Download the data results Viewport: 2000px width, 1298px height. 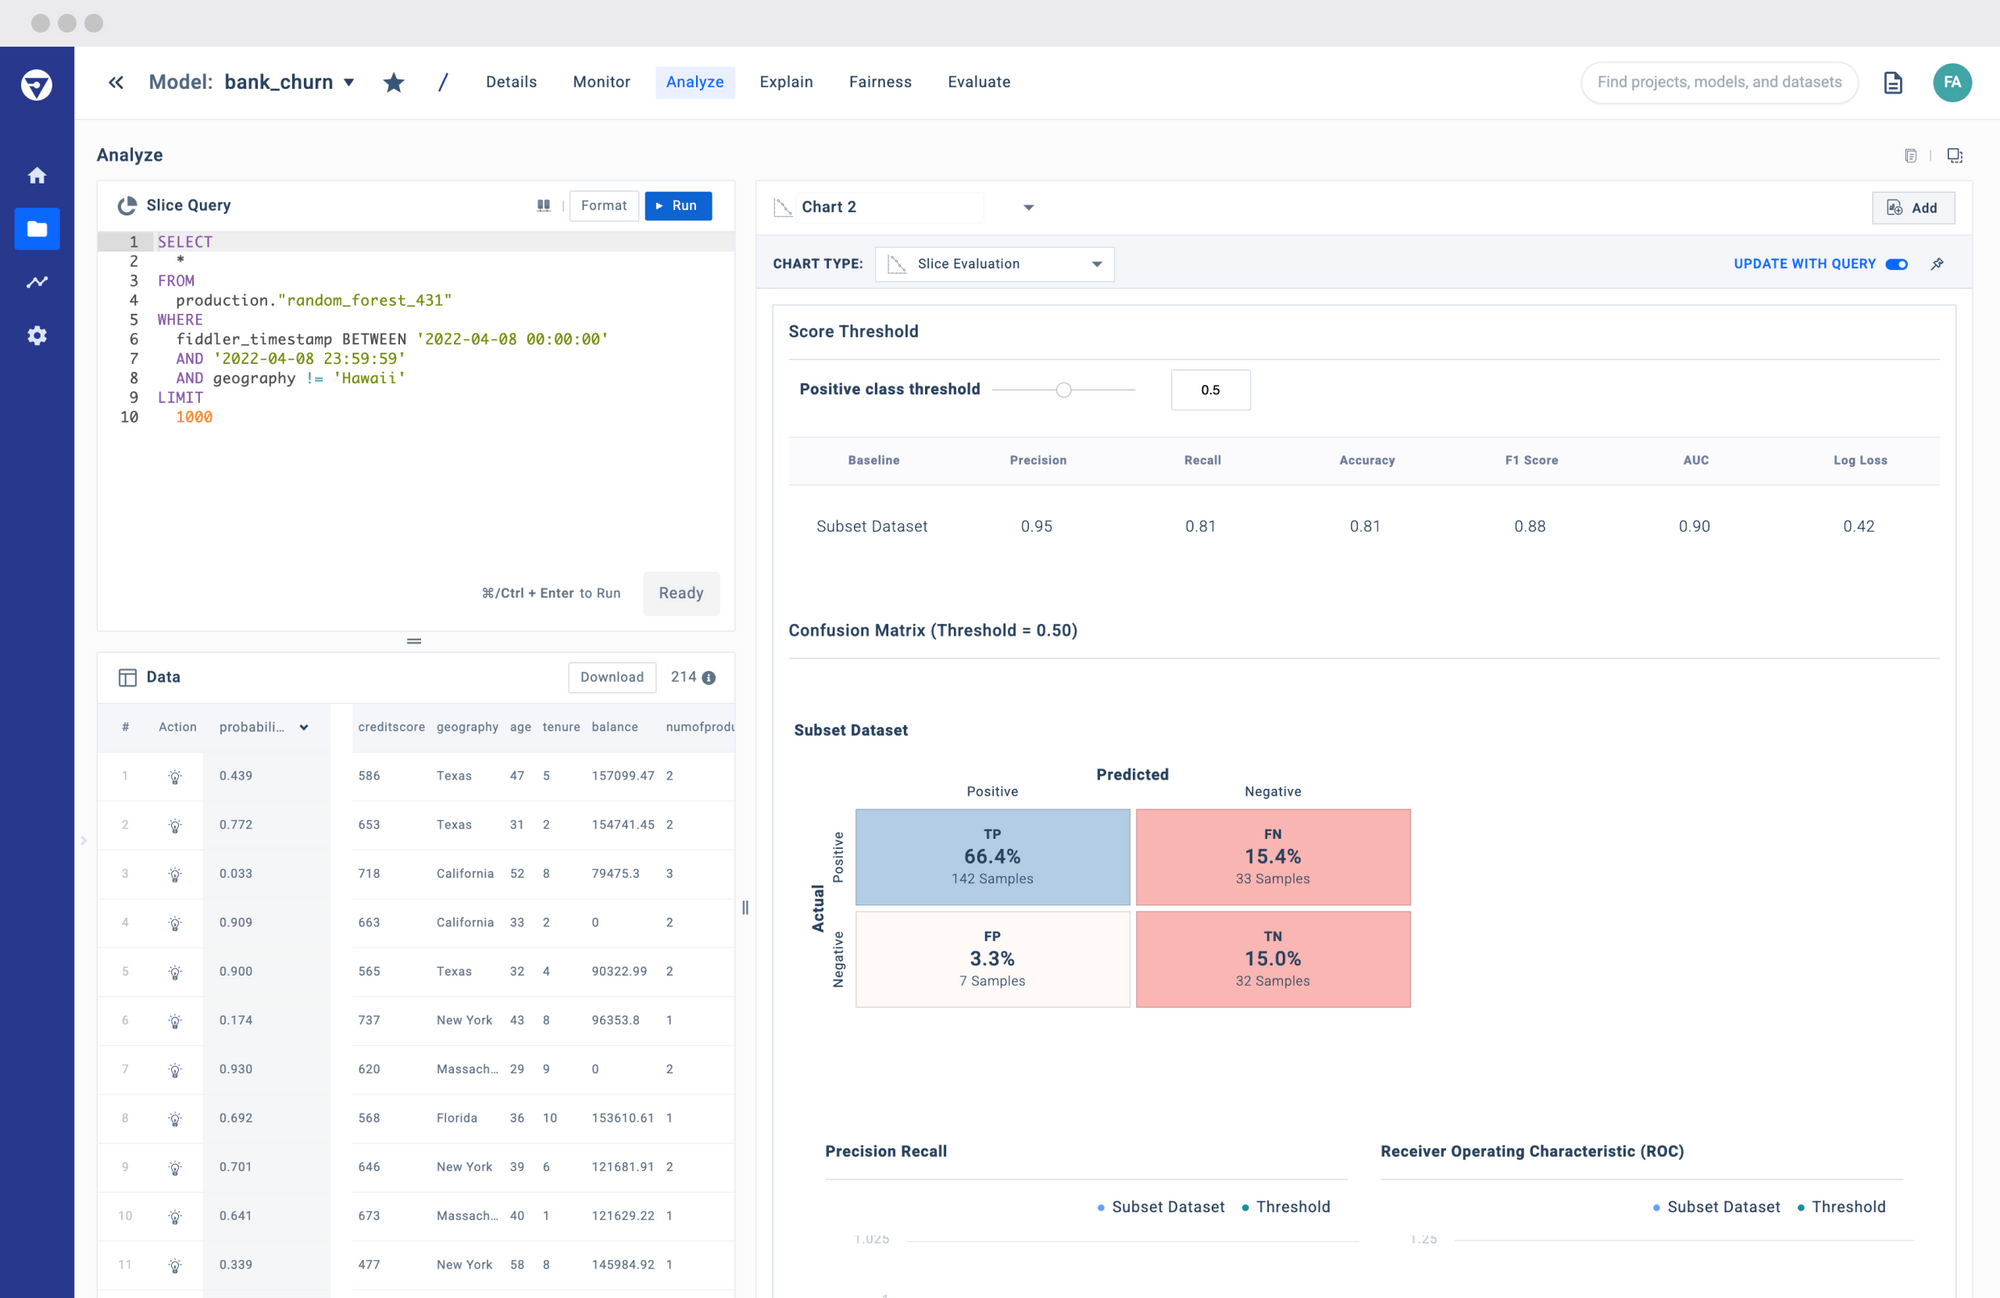tap(611, 677)
